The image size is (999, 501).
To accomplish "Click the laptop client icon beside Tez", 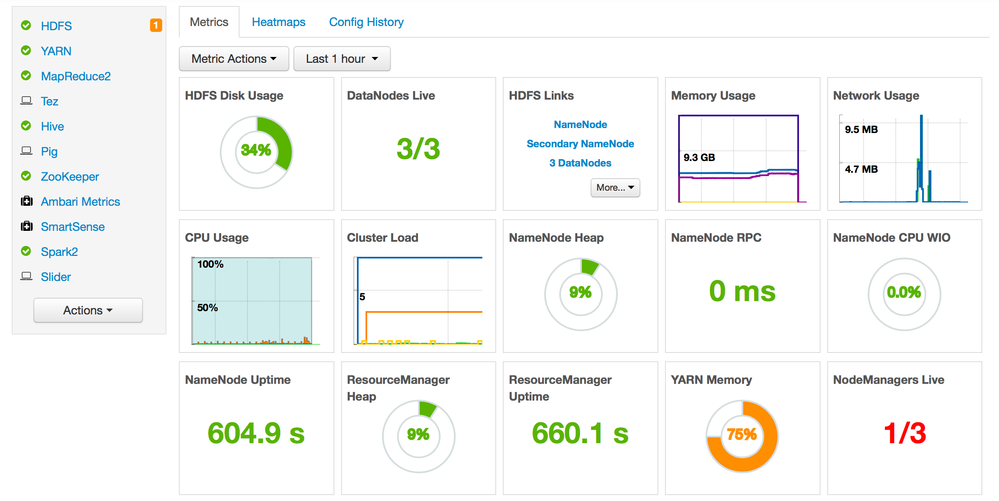I will [26, 101].
